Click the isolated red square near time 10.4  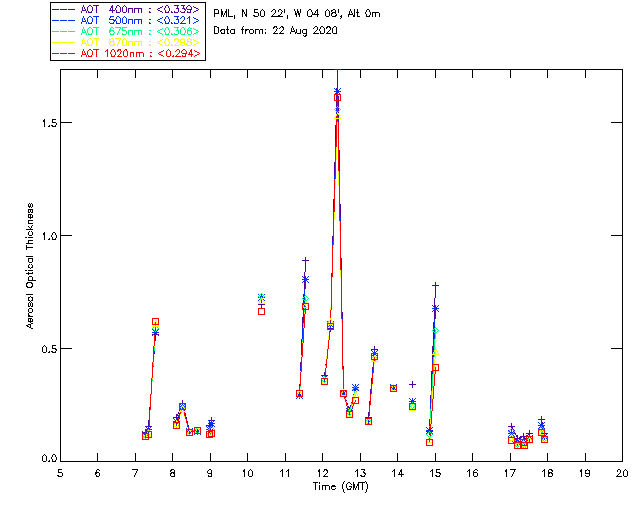[x=262, y=312]
